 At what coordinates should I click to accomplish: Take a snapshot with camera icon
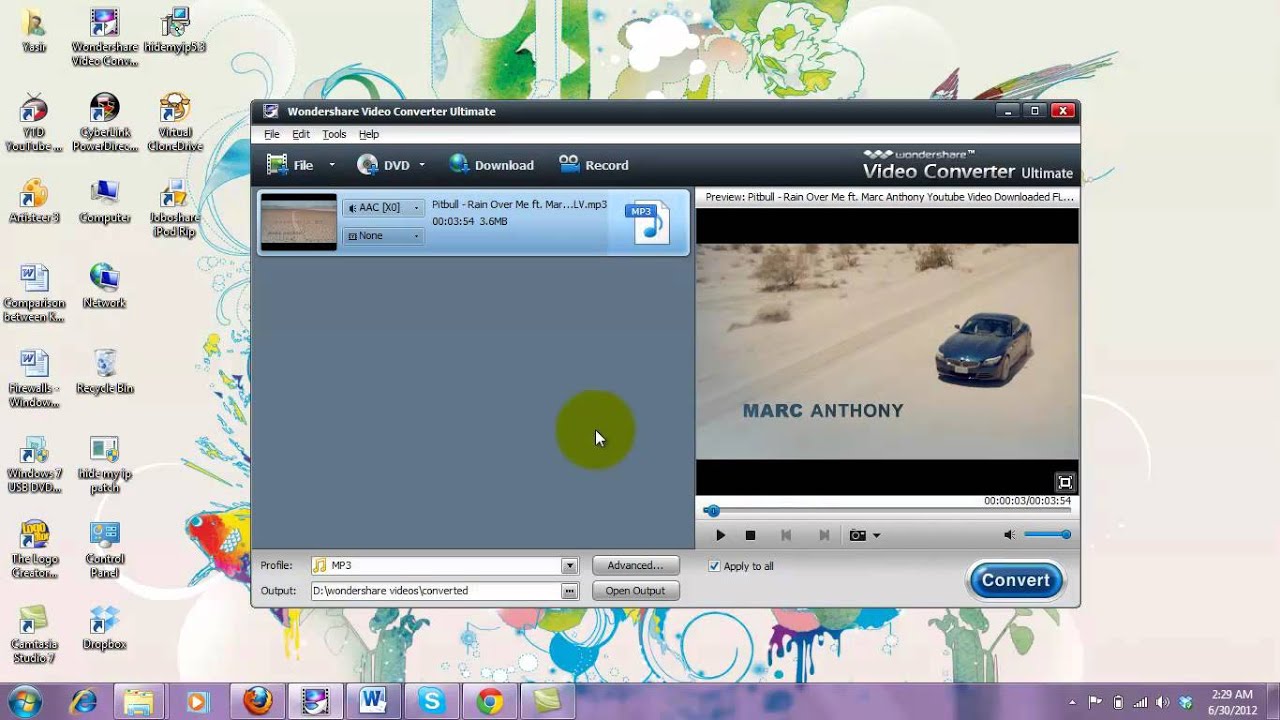click(857, 536)
